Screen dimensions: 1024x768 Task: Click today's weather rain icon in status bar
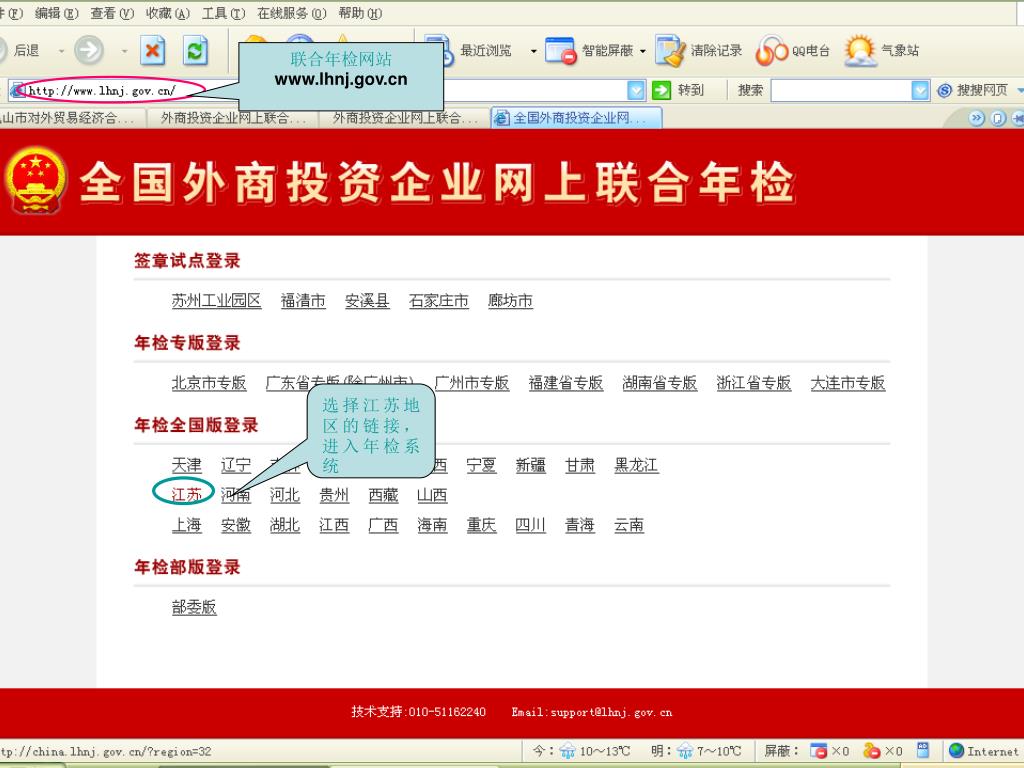[x=567, y=751]
